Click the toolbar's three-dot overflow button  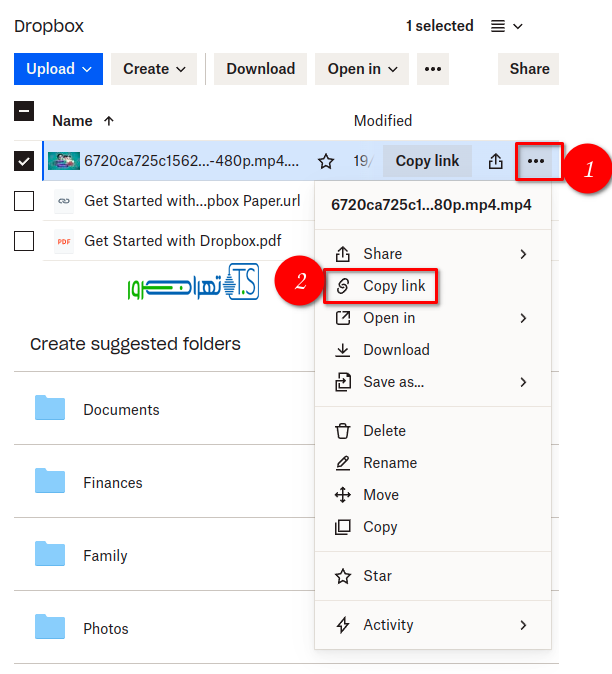point(432,69)
